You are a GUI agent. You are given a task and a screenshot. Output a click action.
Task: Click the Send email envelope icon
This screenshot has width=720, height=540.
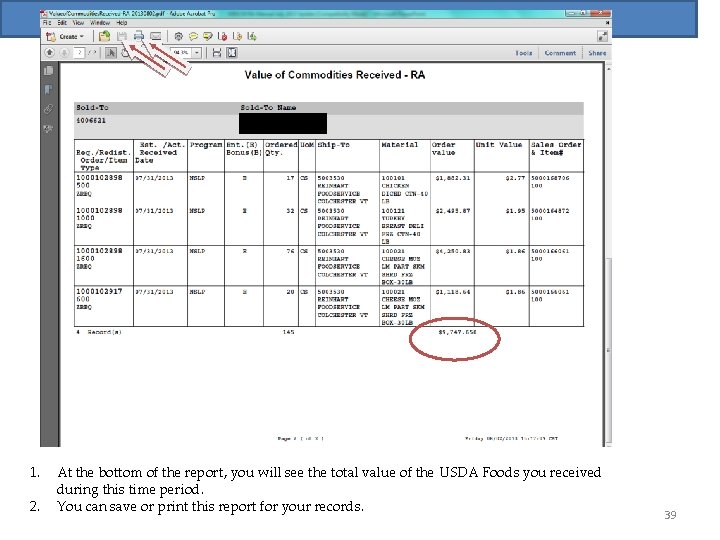pyautogui.click(x=156, y=36)
